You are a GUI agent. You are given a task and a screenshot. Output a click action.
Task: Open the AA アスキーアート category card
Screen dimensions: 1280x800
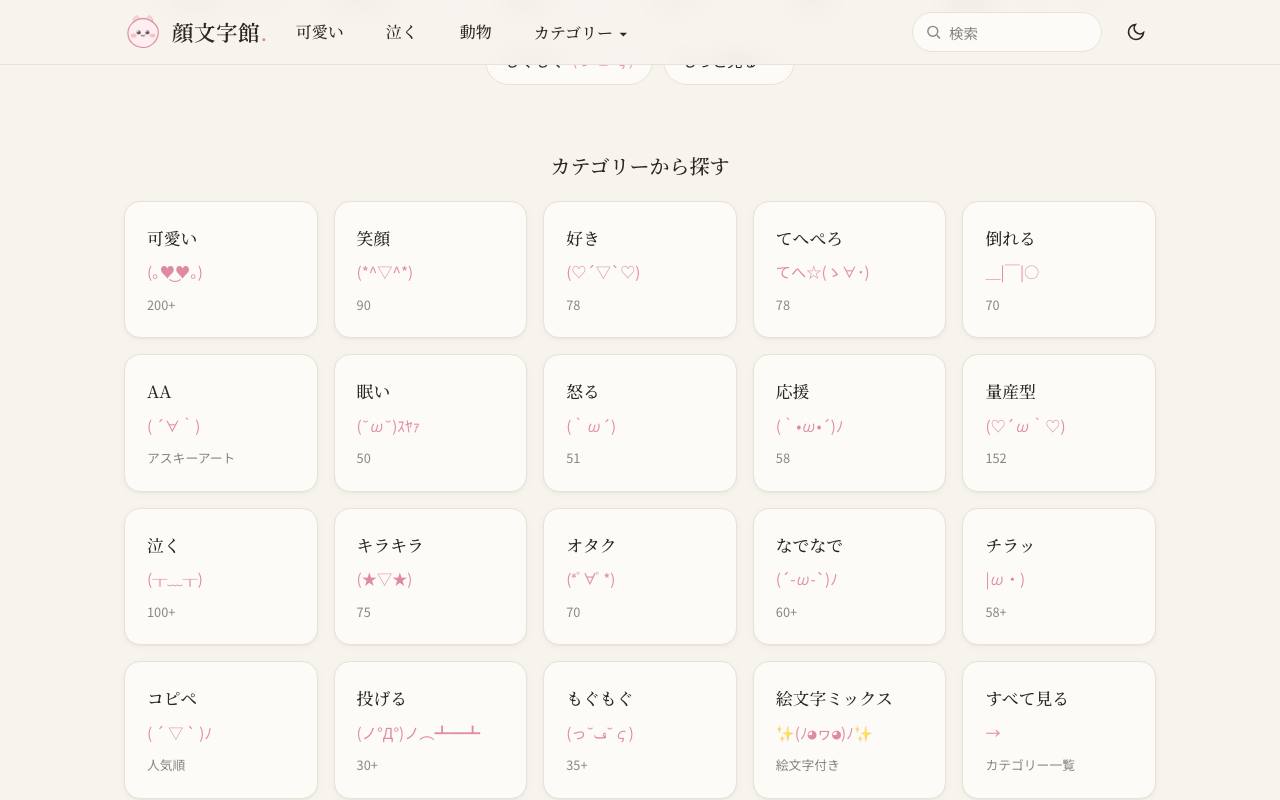pos(221,423)
